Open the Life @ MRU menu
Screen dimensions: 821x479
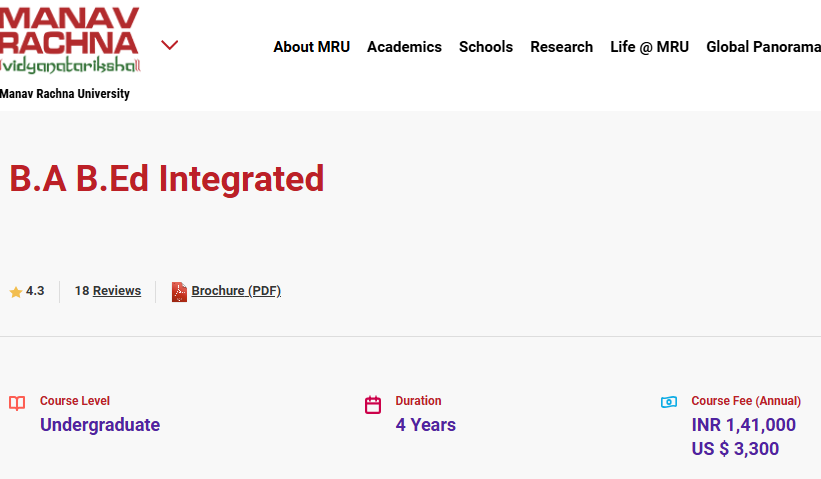[x=649, y=47]
